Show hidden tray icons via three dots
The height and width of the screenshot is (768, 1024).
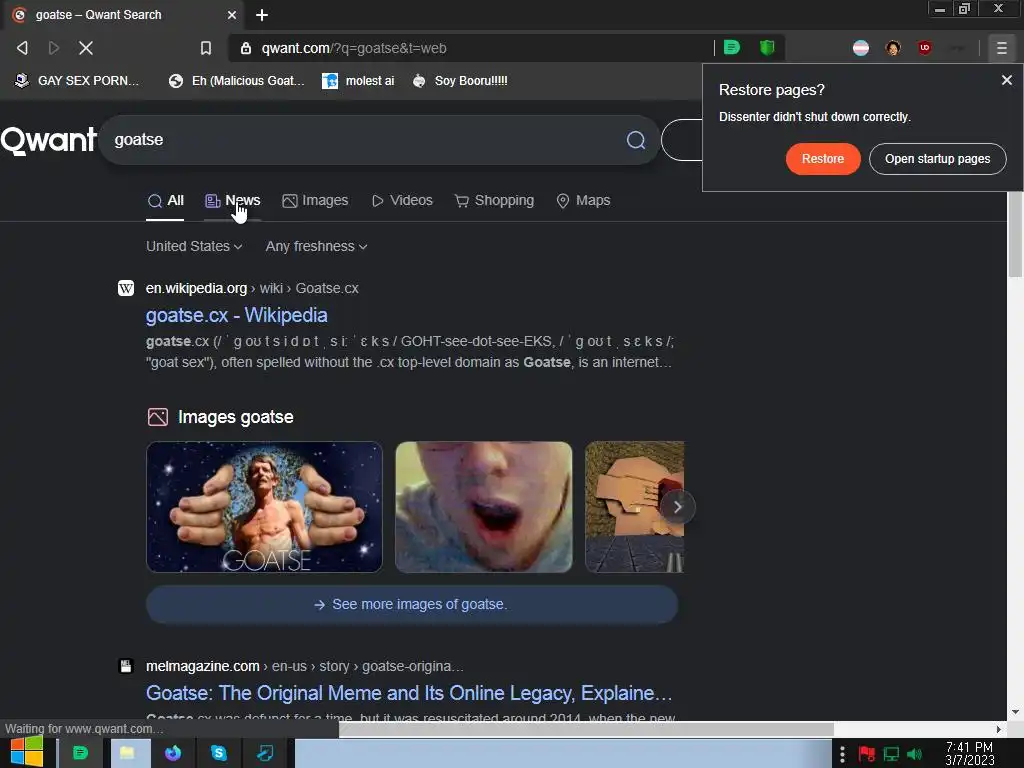[x=842, y=754]
